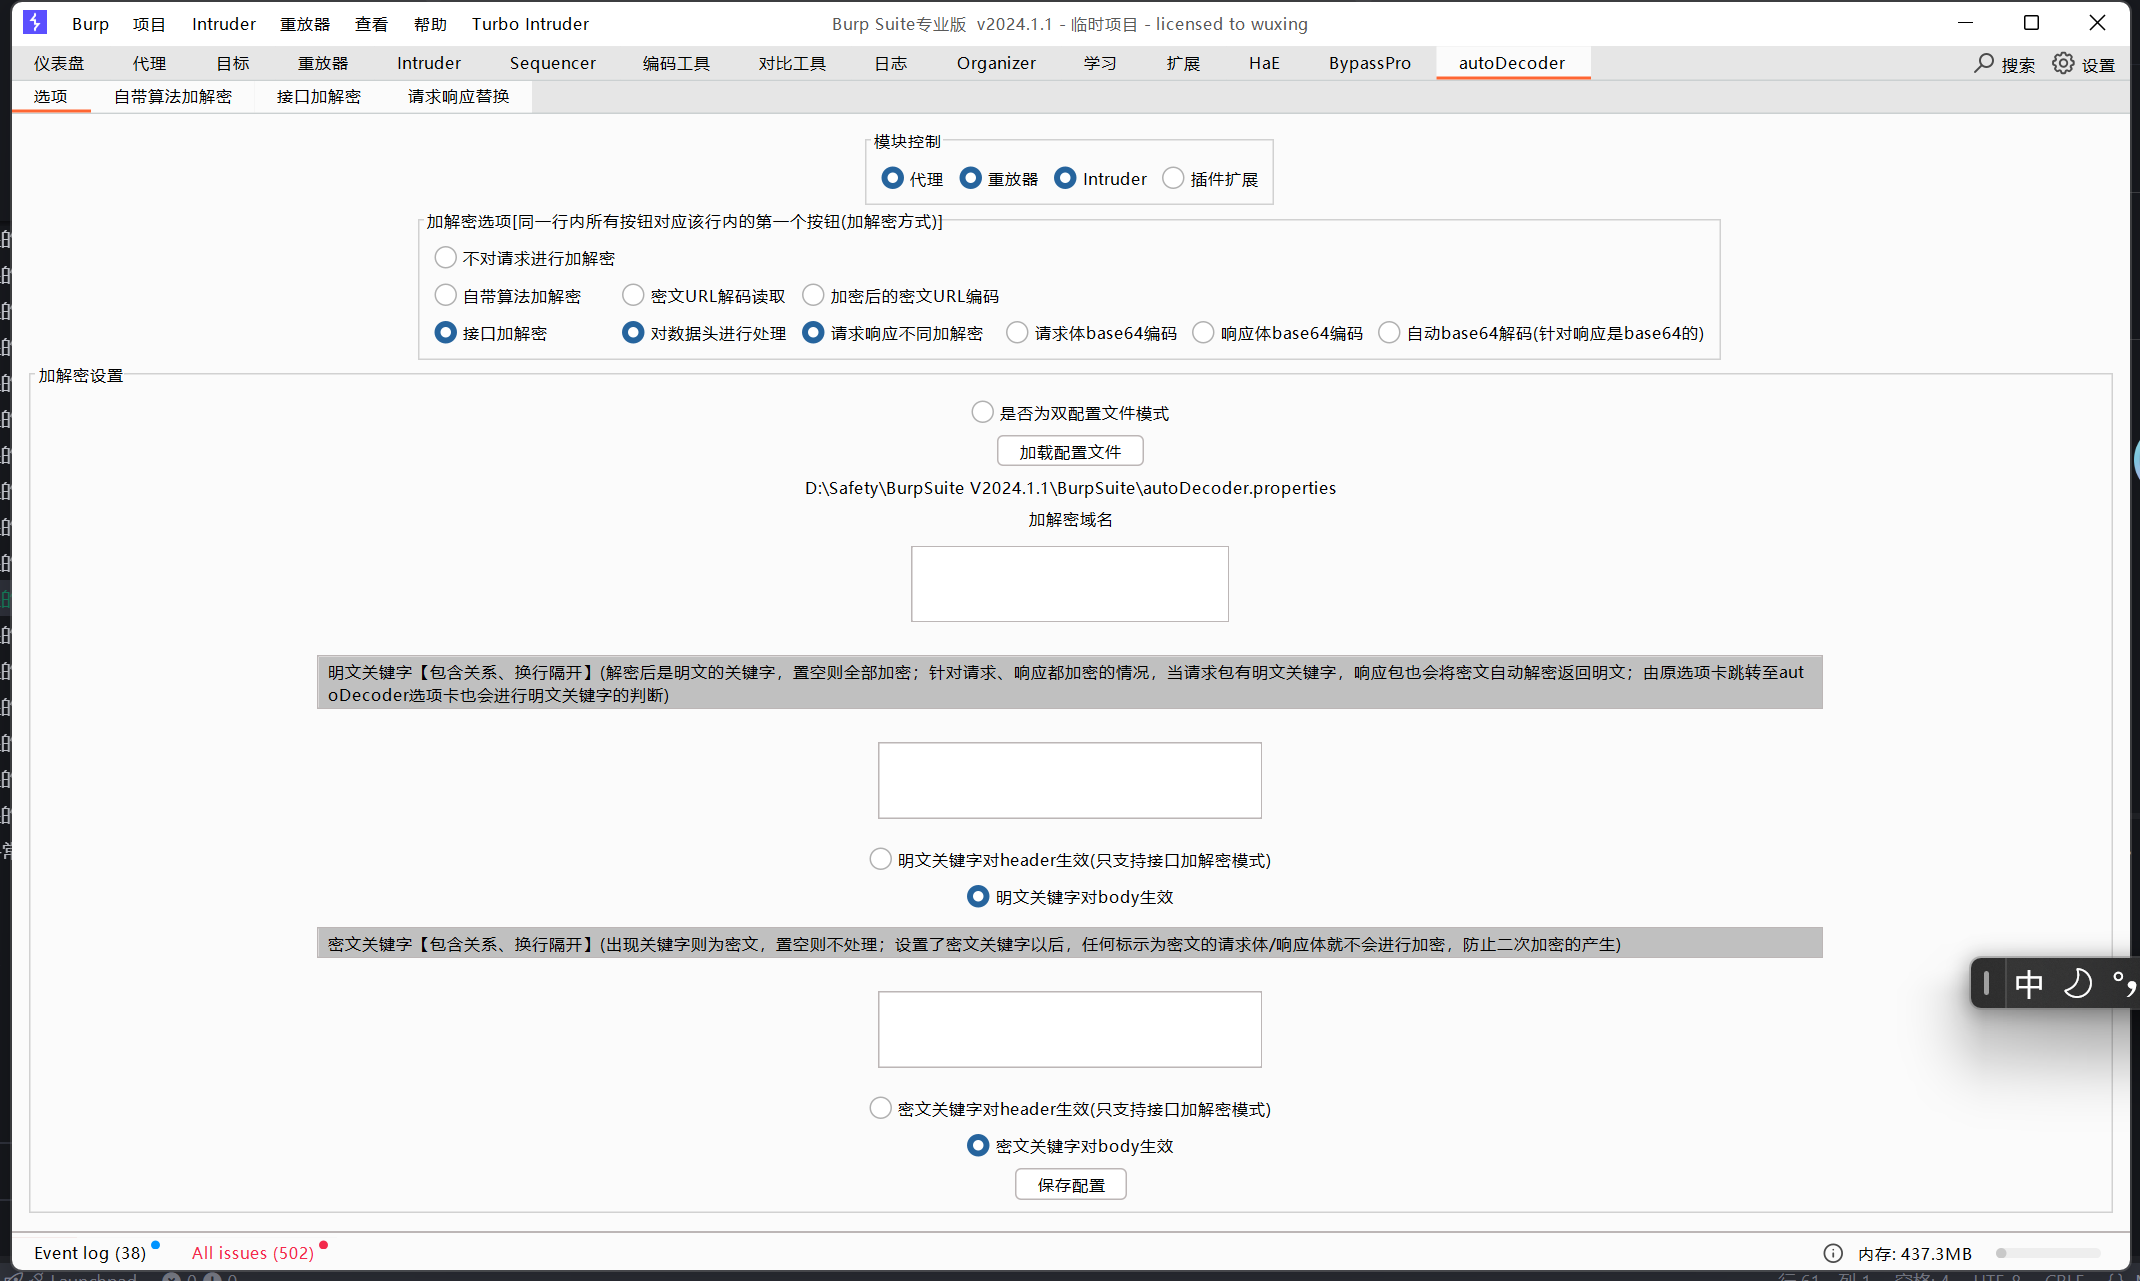Screen dimensions: 2140x1281
Task: Switch to the 重放器 main tab
Action: tap(323, 63)
